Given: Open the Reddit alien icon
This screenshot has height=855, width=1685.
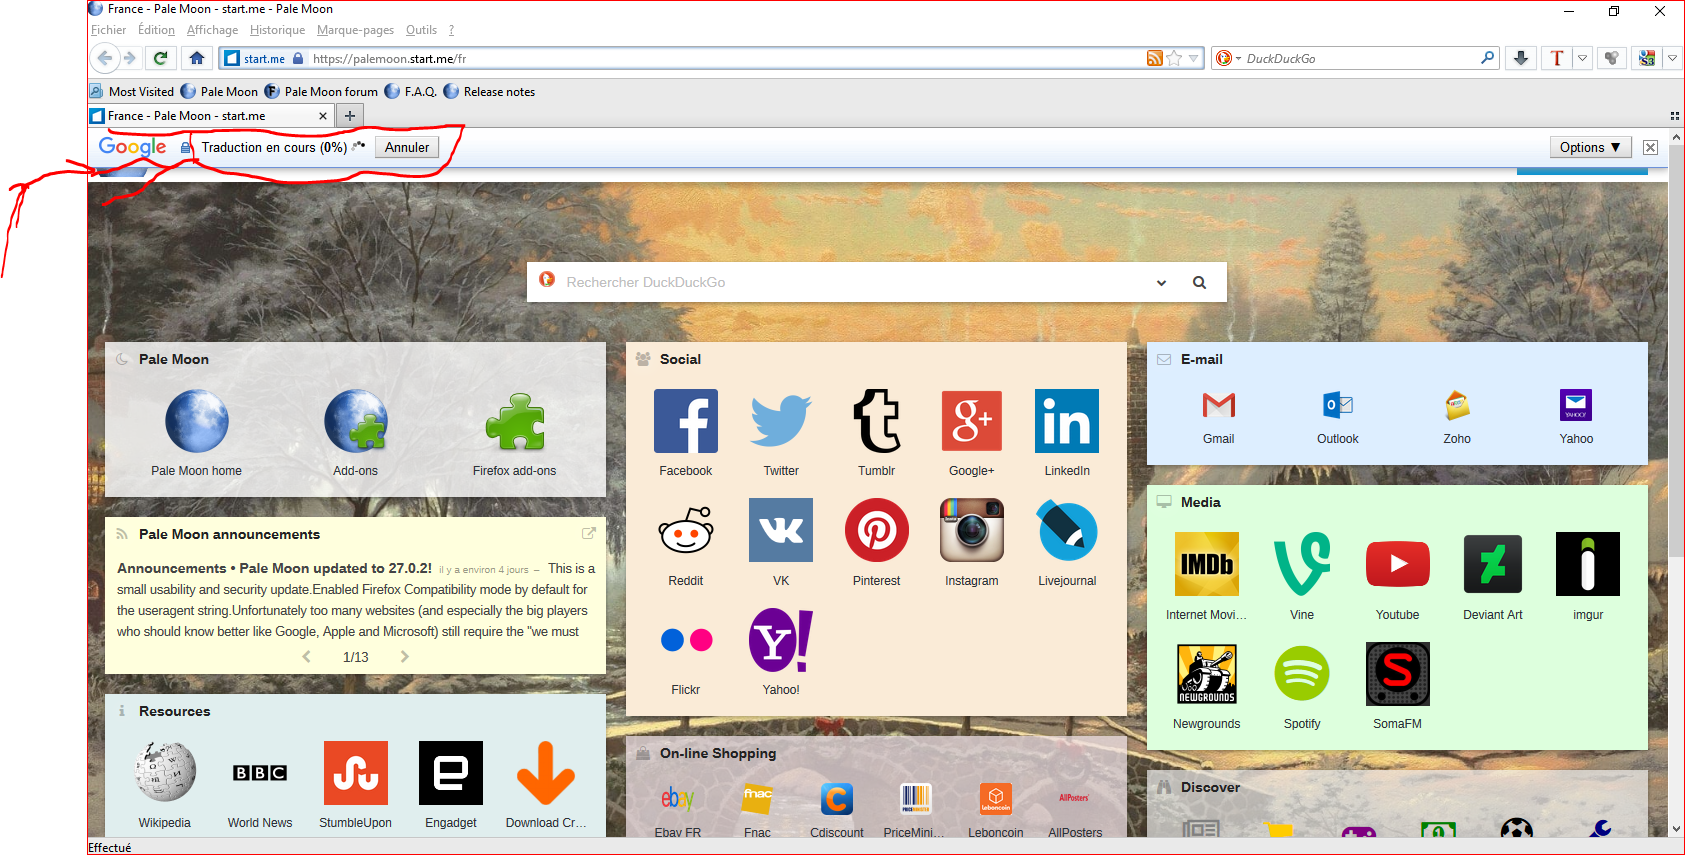Looking at the screenshot, I should [x=686, y=530].
